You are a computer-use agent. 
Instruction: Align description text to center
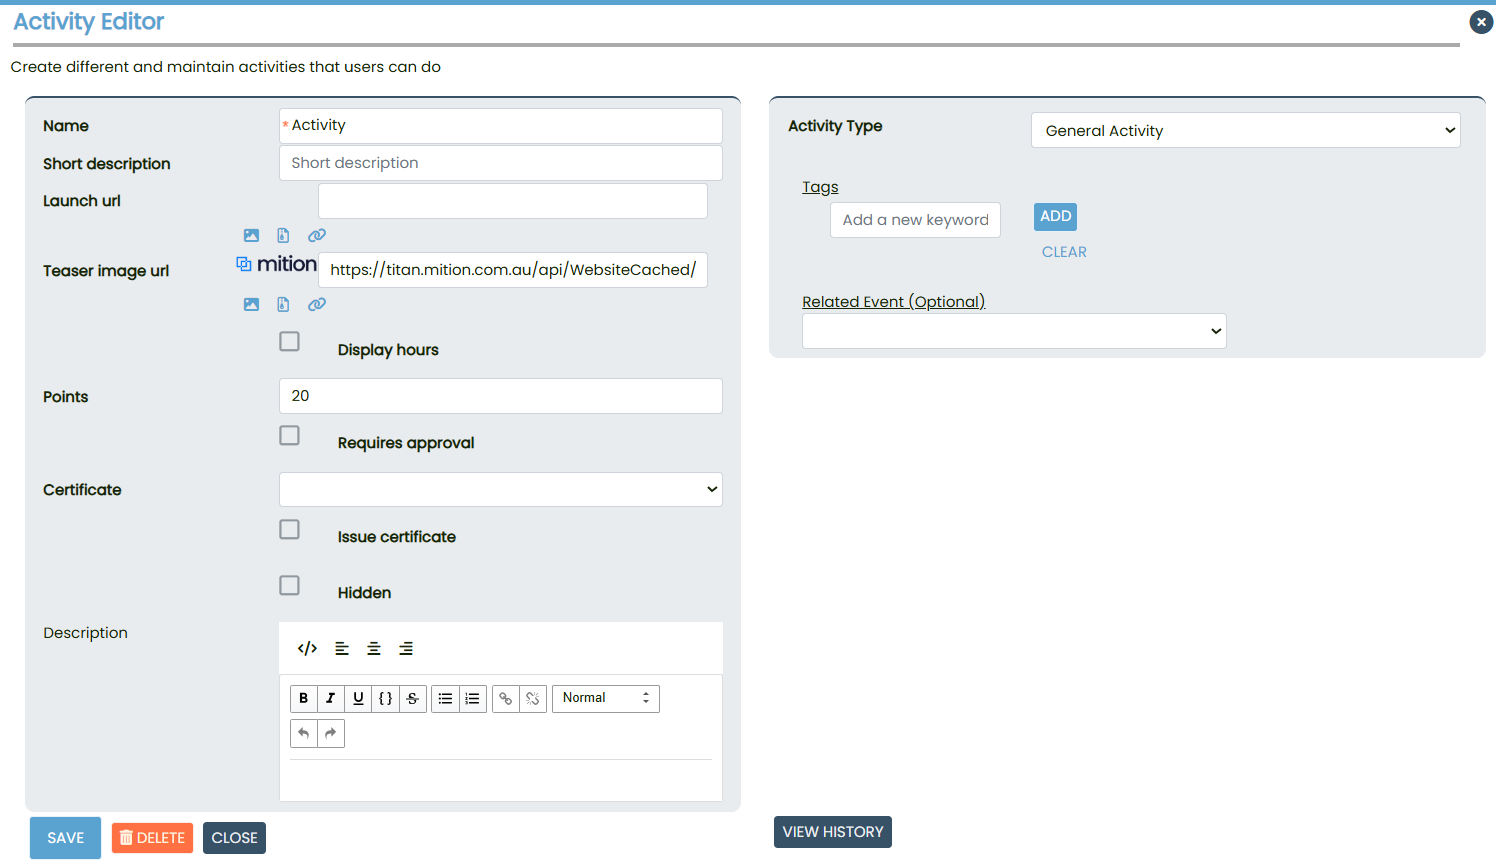[x=374, y=649]
